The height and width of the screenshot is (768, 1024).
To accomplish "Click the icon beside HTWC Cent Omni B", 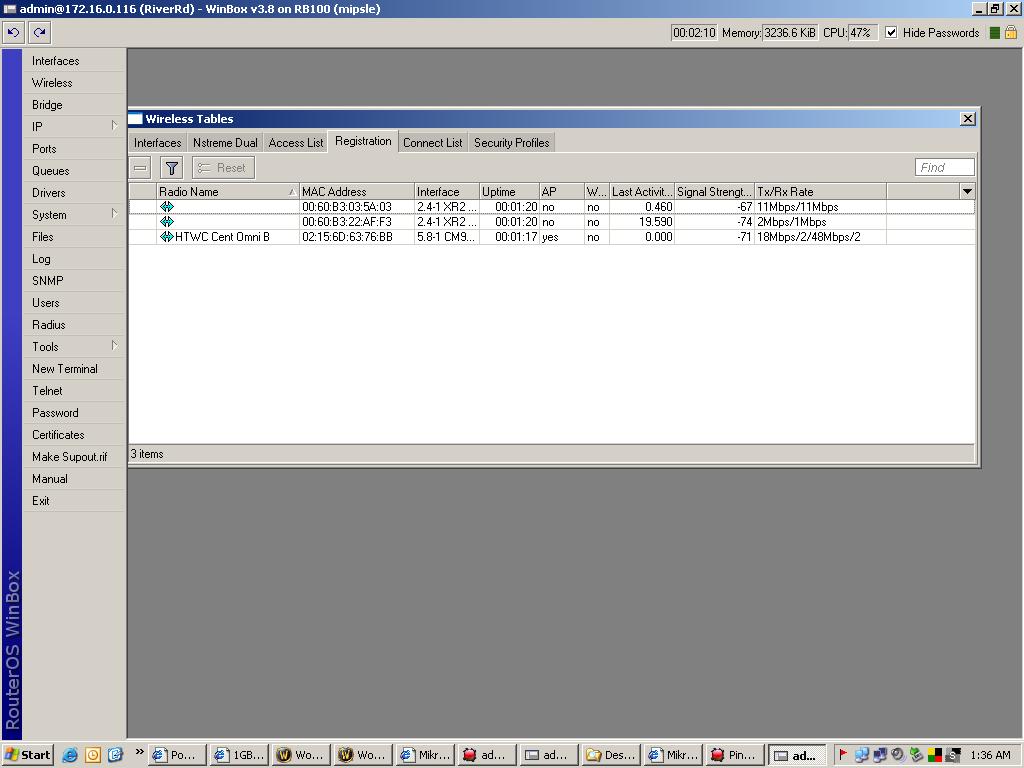I will pyautogui.click(x=167, y=237).
